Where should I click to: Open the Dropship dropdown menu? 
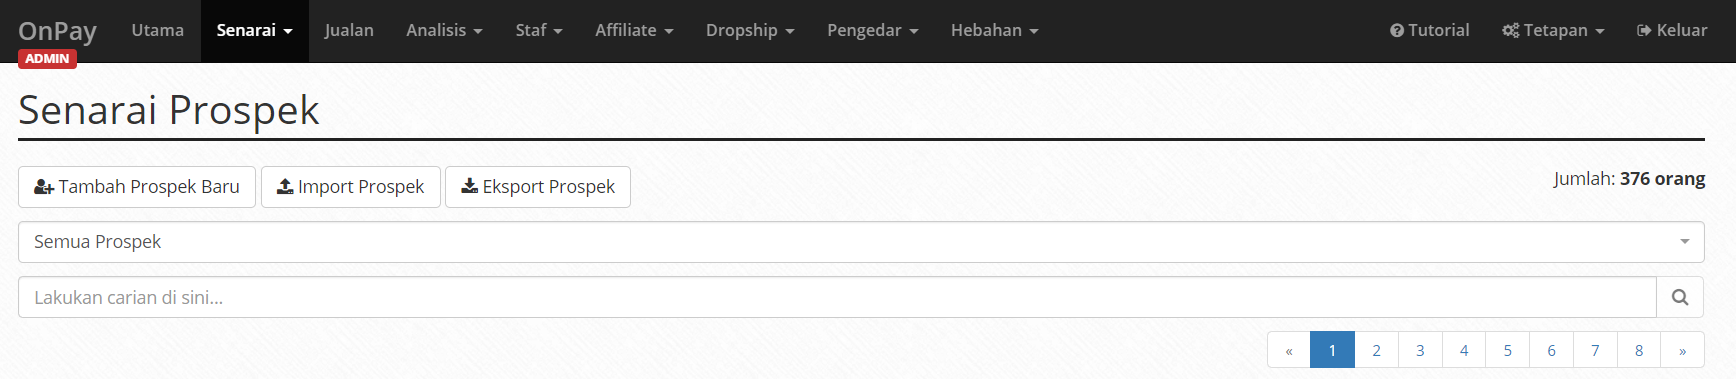pos(750,31)
